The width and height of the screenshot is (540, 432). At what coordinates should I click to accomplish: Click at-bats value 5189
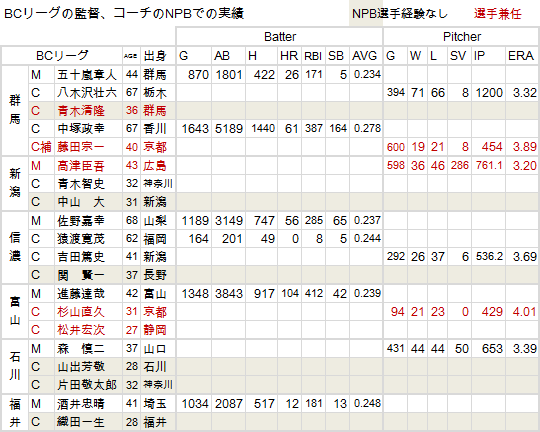pyautogui.click(x=229, y=129)
